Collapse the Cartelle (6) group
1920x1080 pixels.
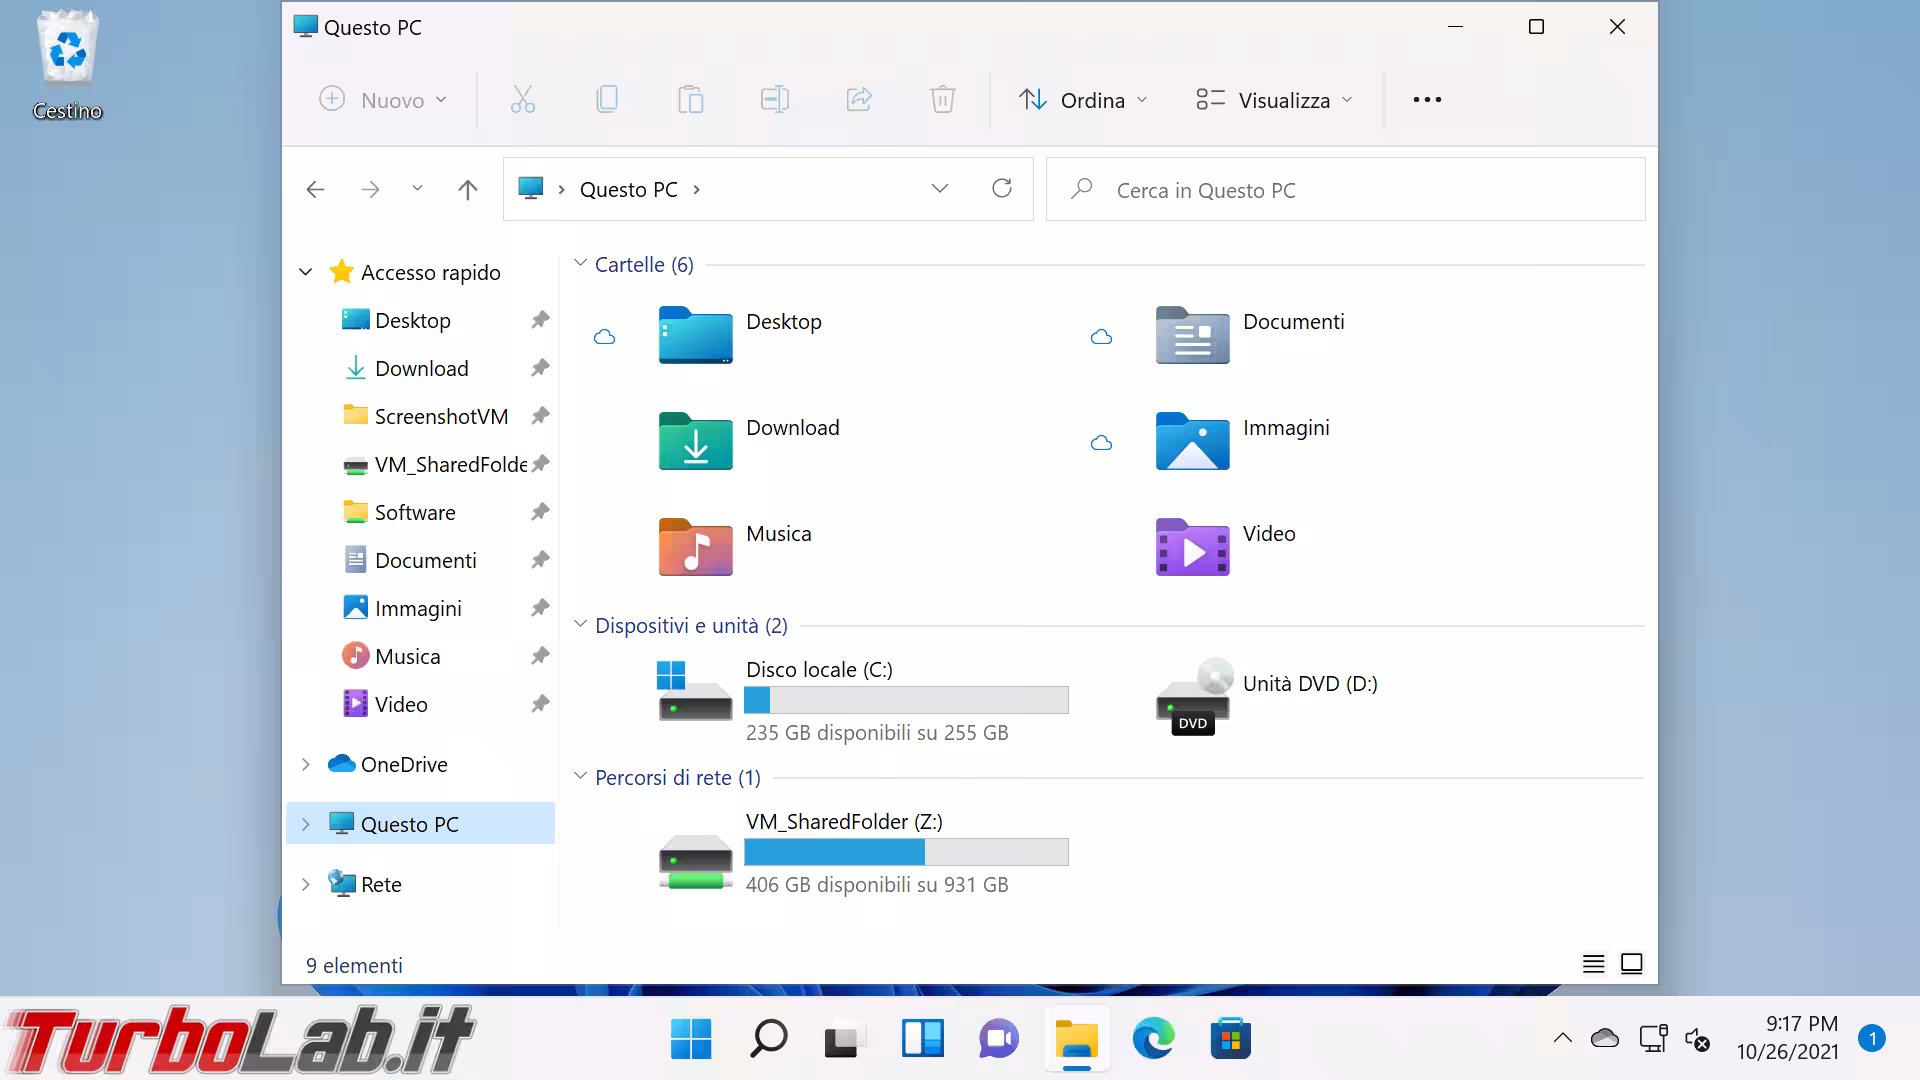point(580,264)
